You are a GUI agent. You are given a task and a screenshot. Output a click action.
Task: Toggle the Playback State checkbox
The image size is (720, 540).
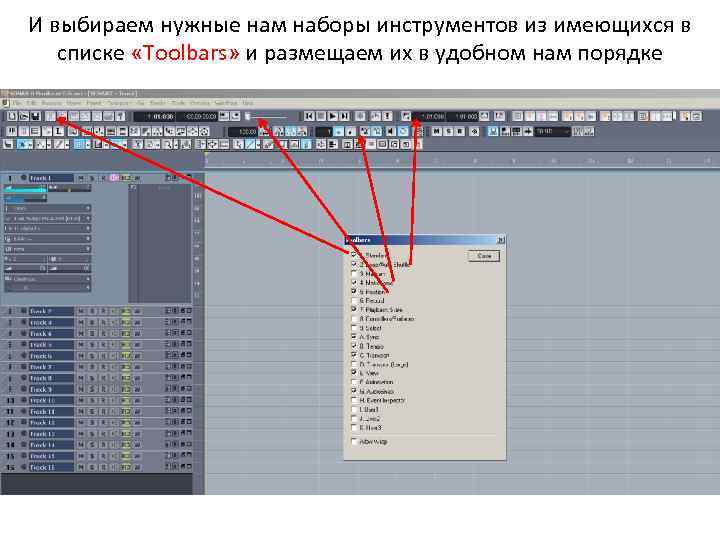click(x=354, y=309)
